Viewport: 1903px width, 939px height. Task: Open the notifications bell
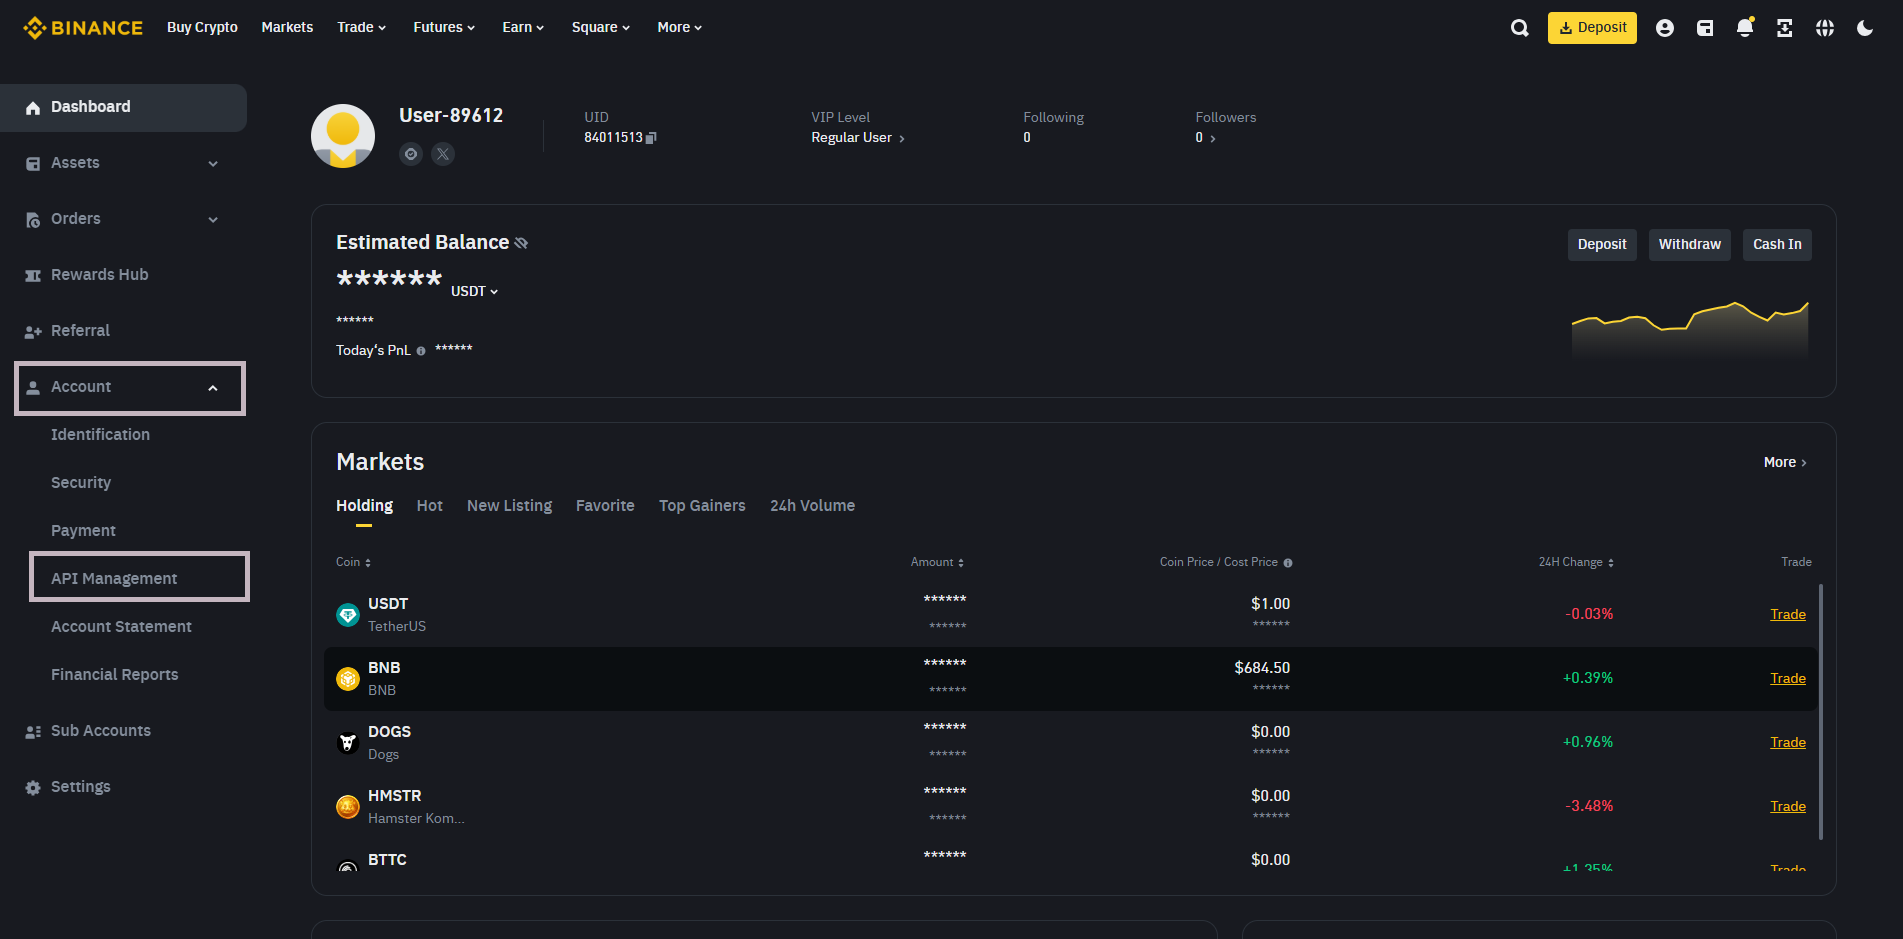[1745, 28]
